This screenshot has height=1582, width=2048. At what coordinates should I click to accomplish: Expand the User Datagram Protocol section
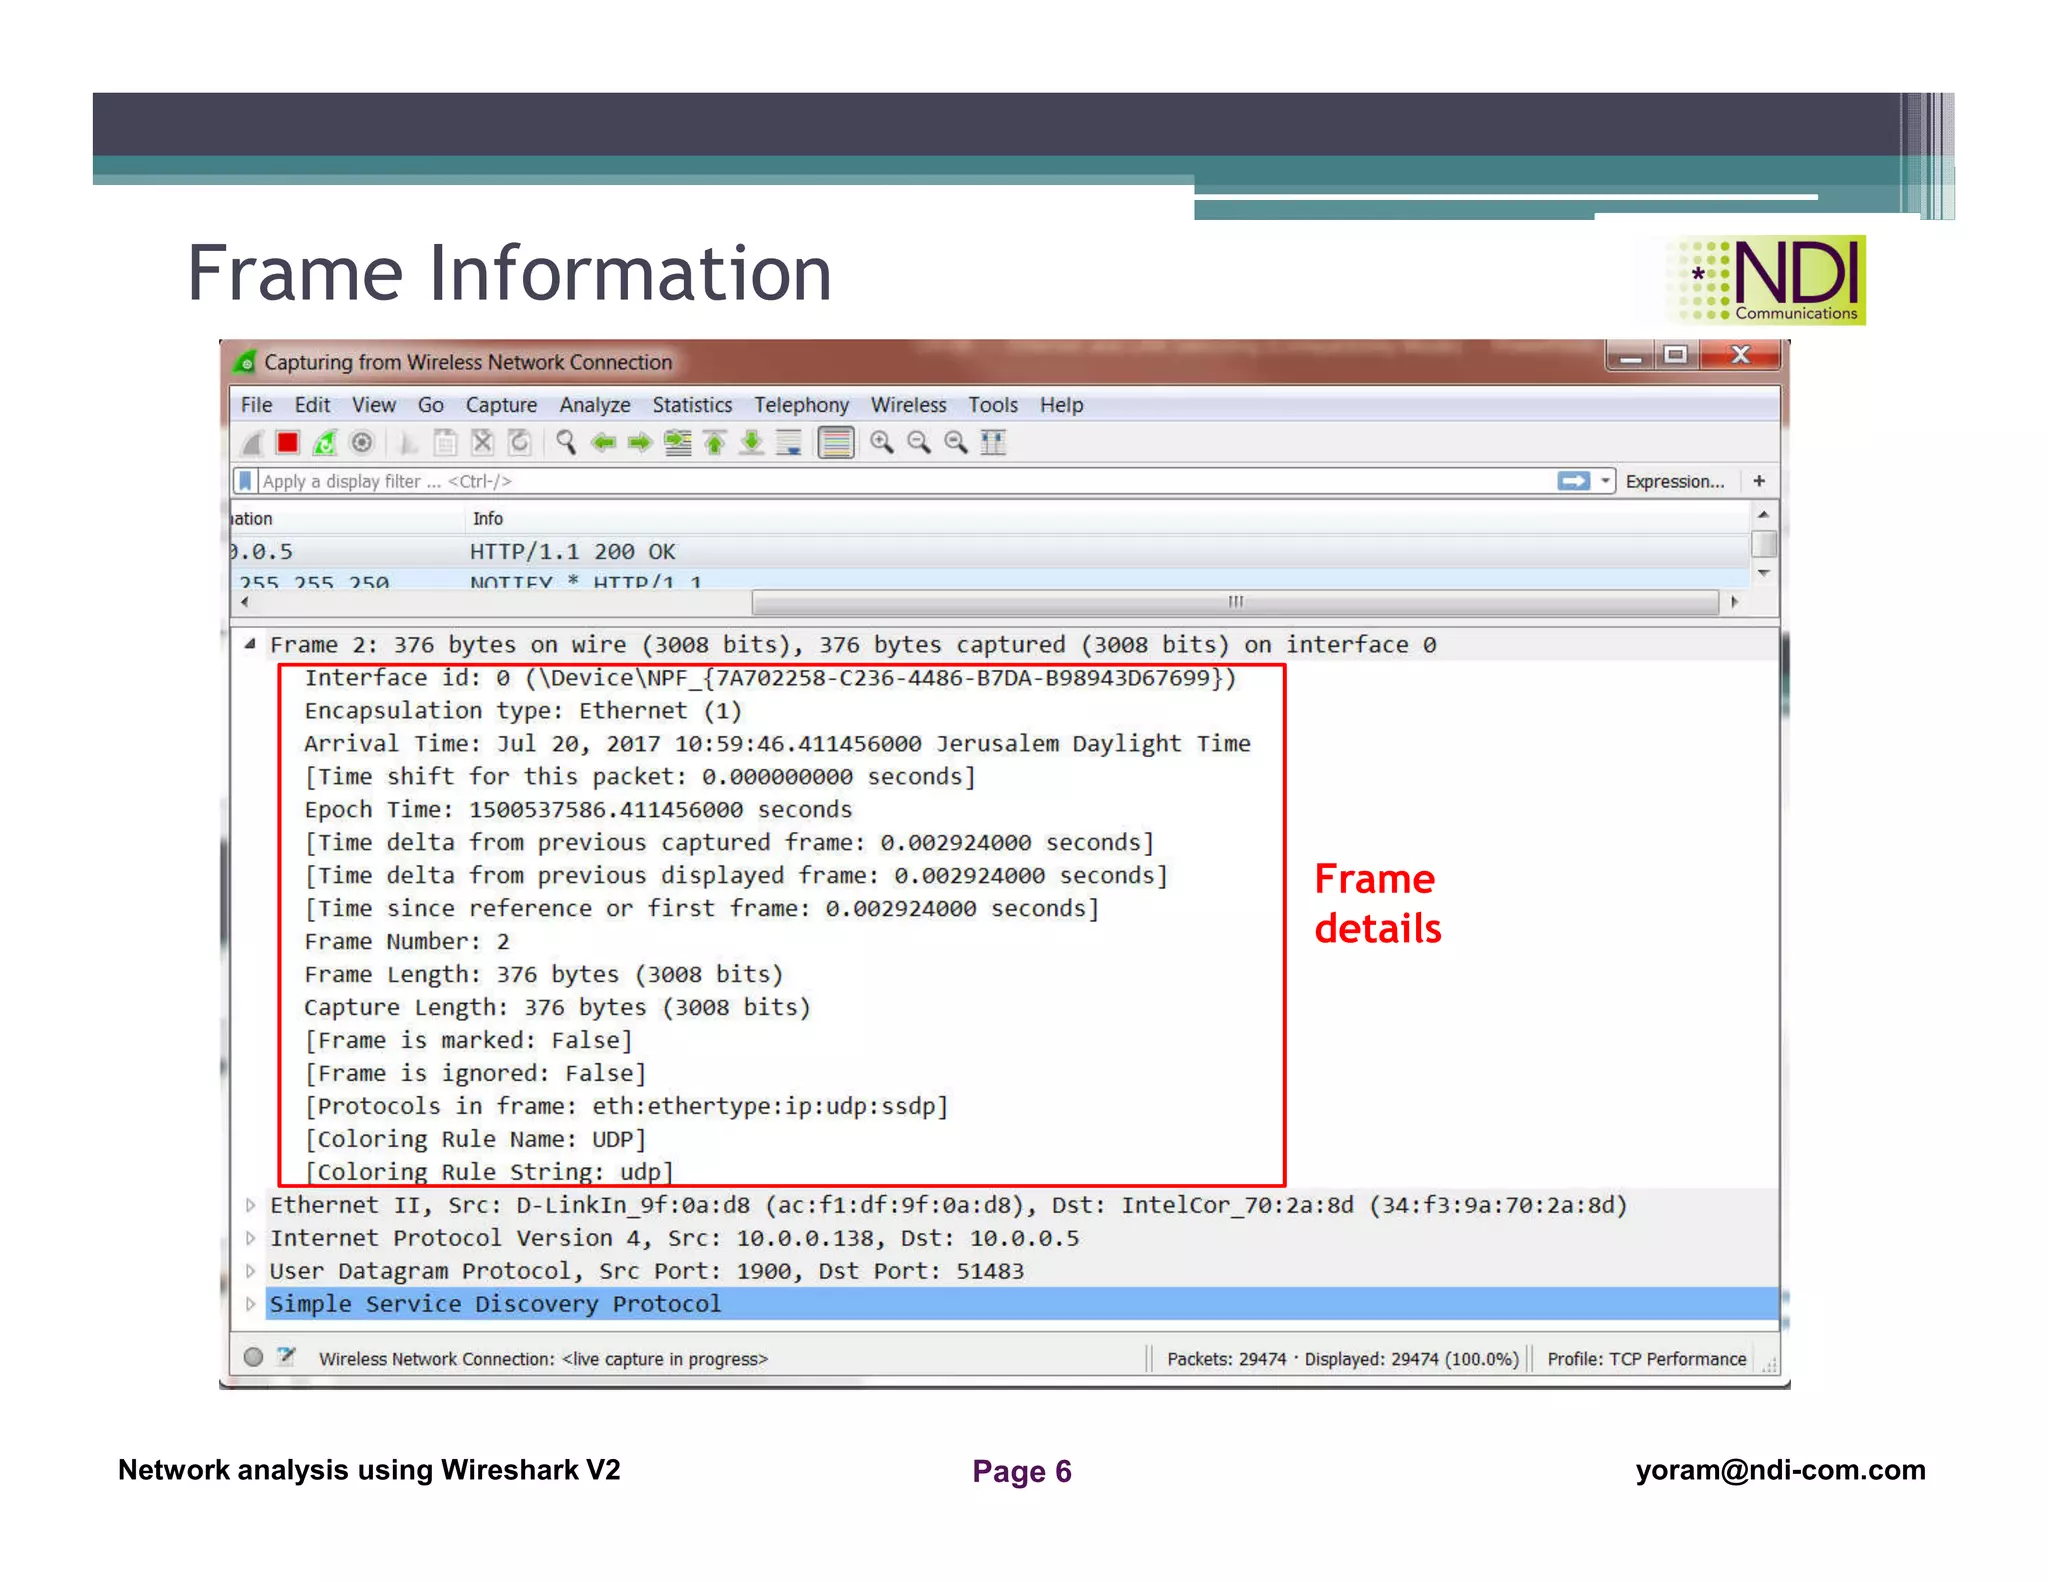(x=250, y=1271)
